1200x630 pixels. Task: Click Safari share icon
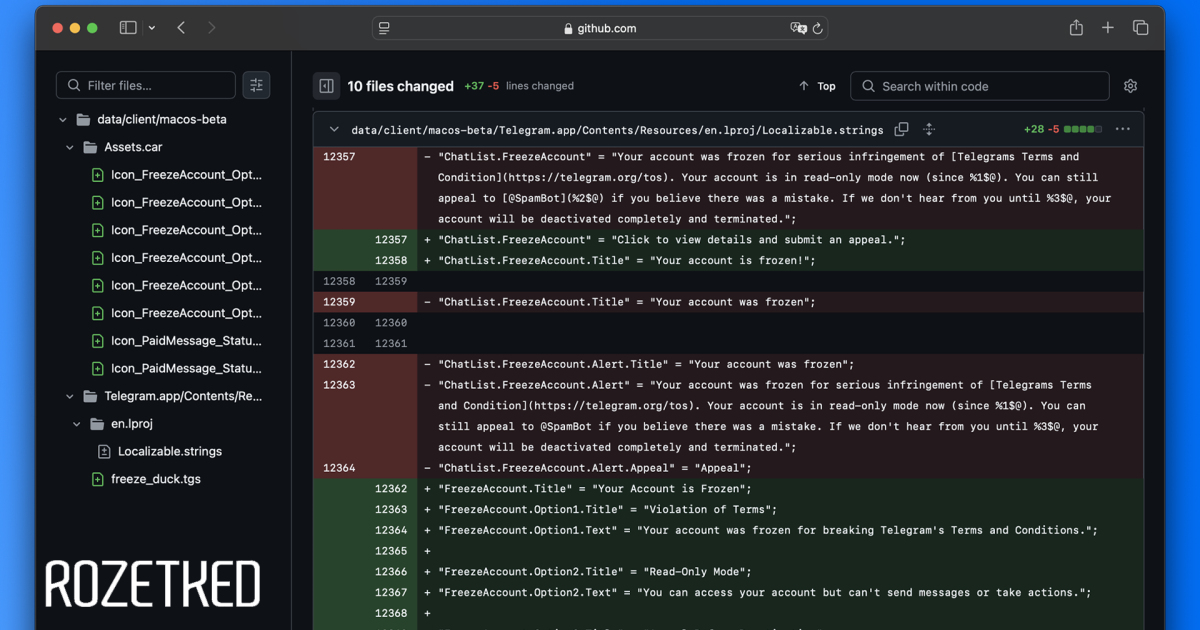1076,28
